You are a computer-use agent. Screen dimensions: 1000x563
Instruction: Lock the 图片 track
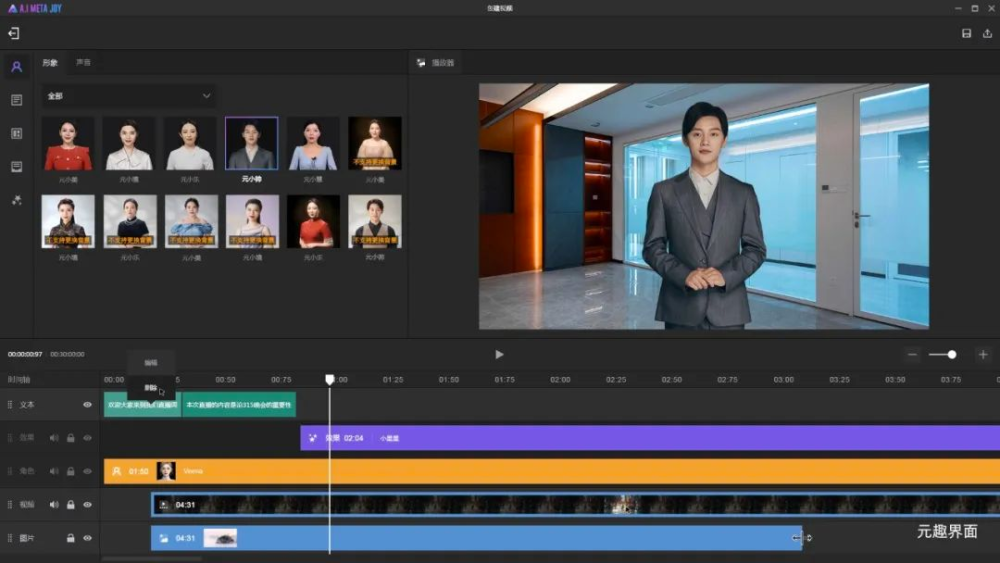point(71,538)
